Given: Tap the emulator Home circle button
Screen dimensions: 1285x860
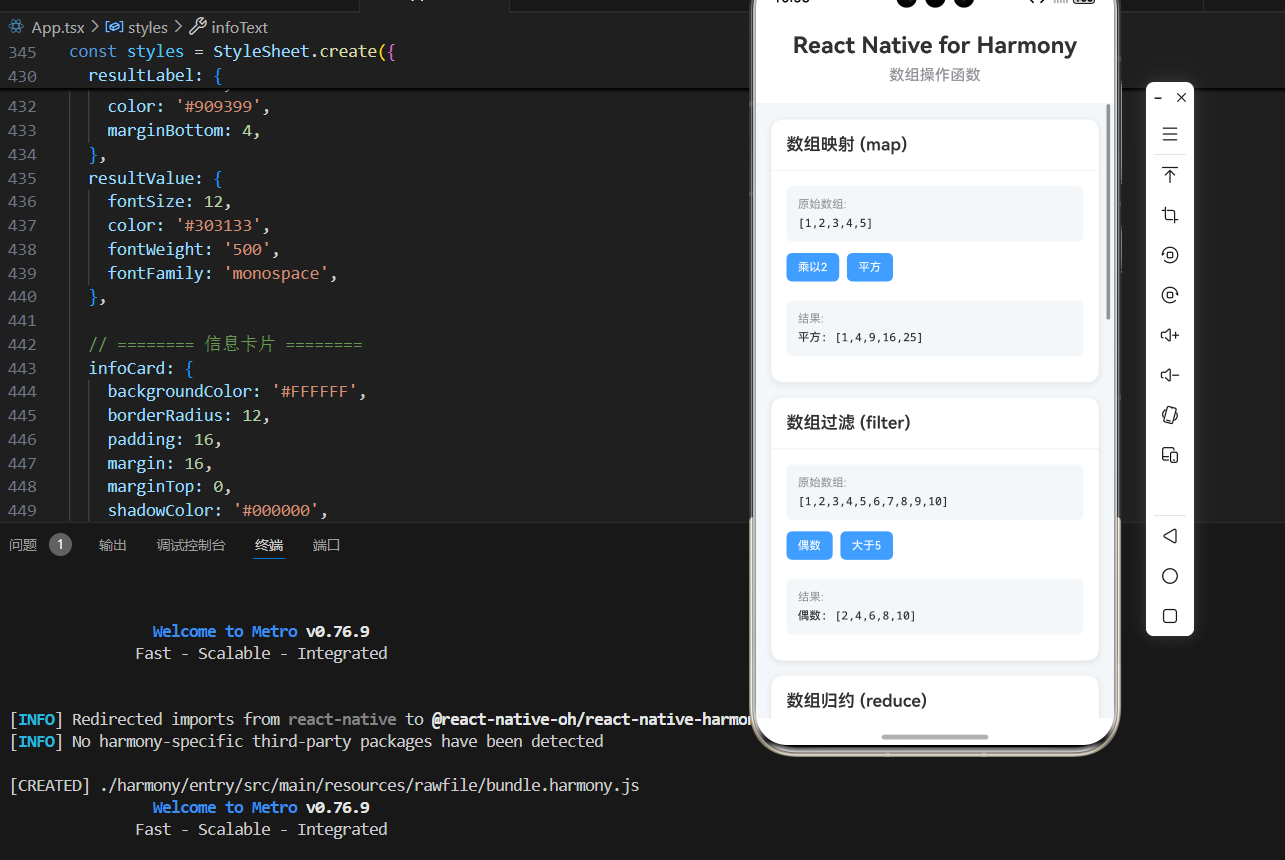Looking at the screenshot, I should pyautogui.click(x=1170, y=576).
